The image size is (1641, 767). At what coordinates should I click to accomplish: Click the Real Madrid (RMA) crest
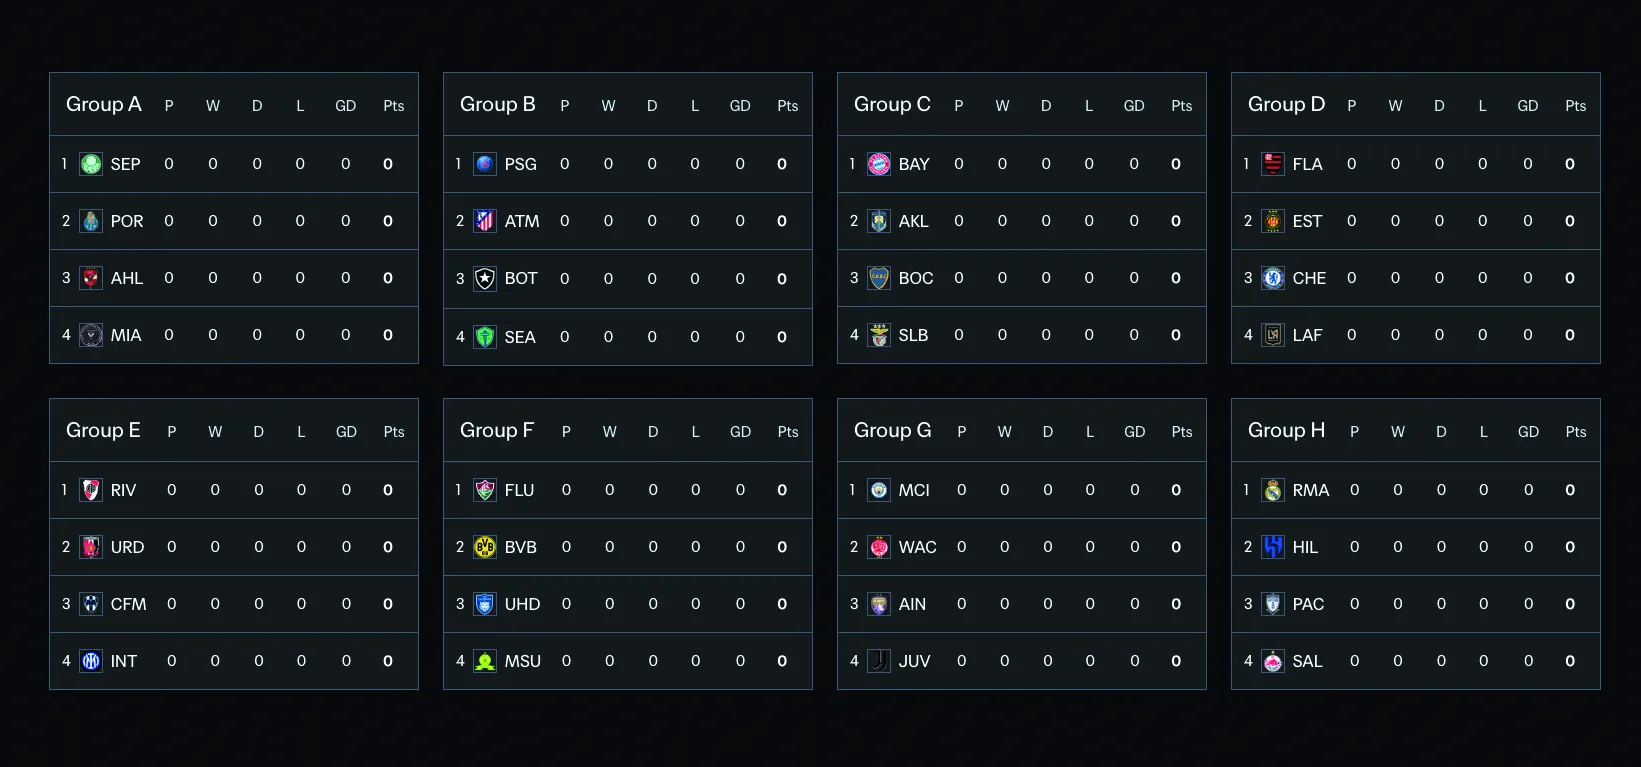click(x=1273, y=490)
